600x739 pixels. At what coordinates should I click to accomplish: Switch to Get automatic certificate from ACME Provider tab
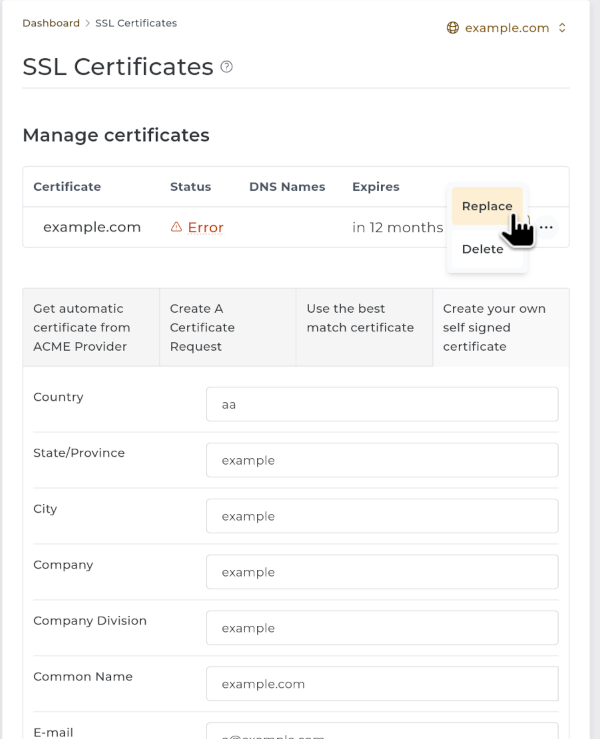91,328
